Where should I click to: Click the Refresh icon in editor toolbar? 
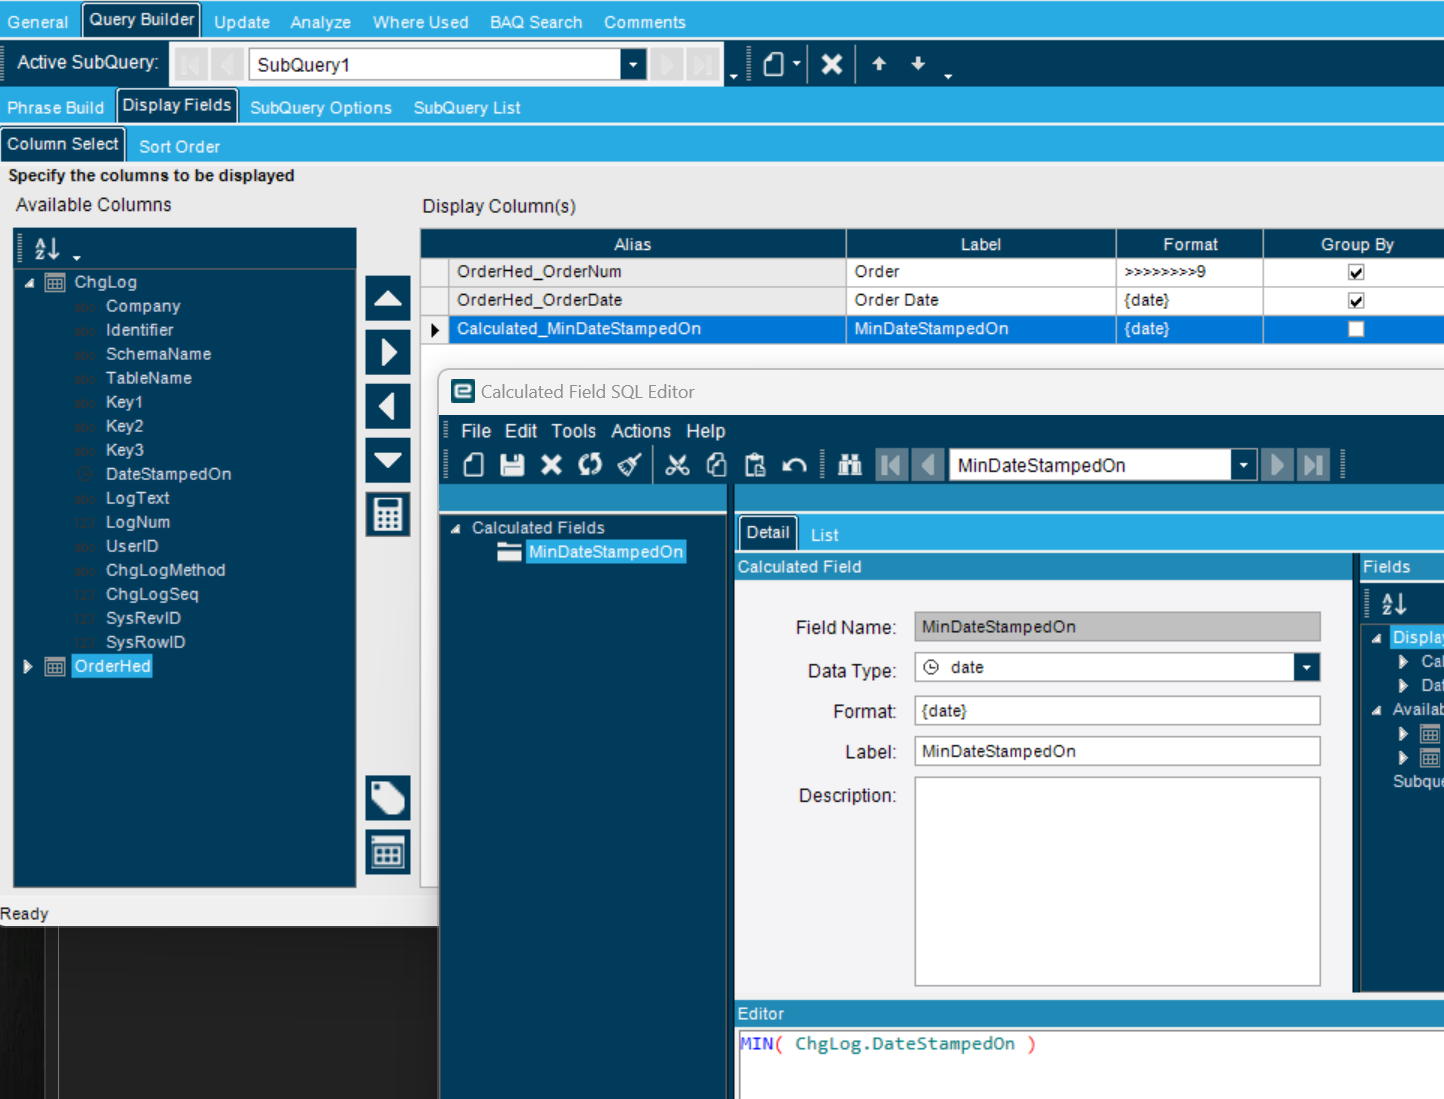coord(590,465)
